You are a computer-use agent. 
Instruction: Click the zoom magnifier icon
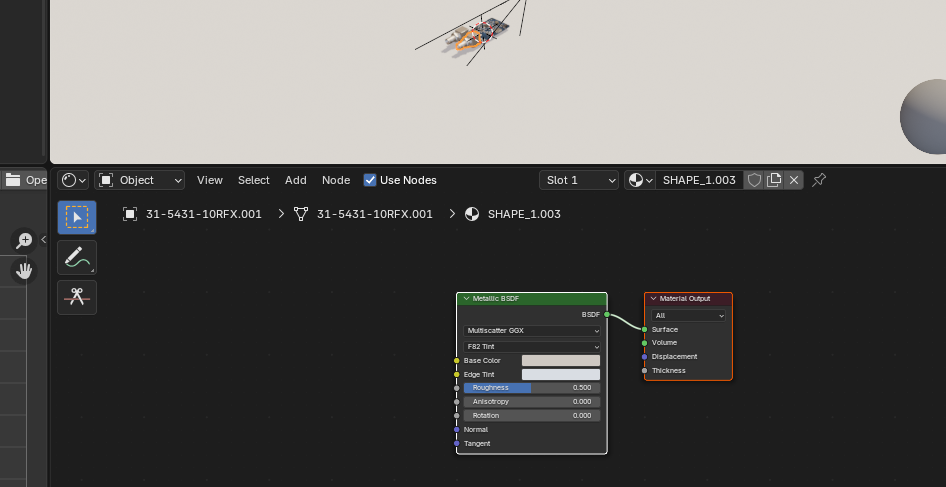pos(24,240)
